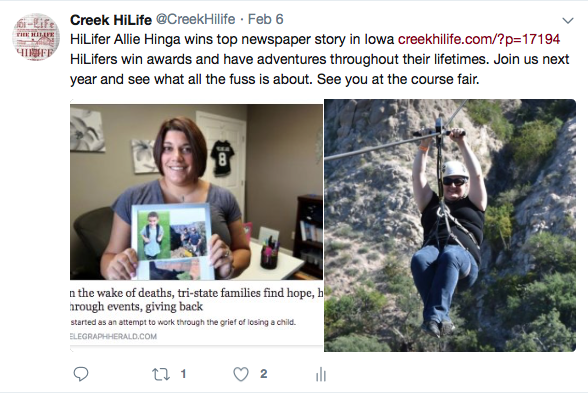This screenshot has height=399, width=588.
Task: Retweet this post using the retweet icon
Action: (161, 374)
